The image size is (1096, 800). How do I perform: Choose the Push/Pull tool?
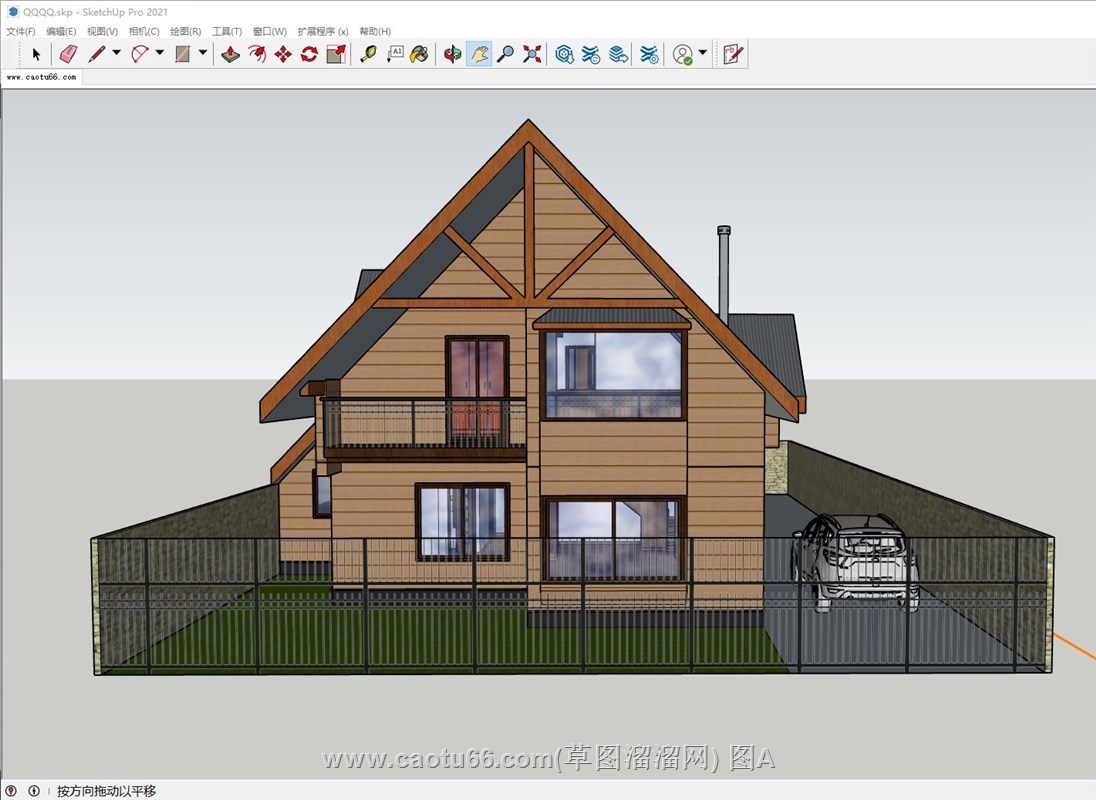(230, 54)
